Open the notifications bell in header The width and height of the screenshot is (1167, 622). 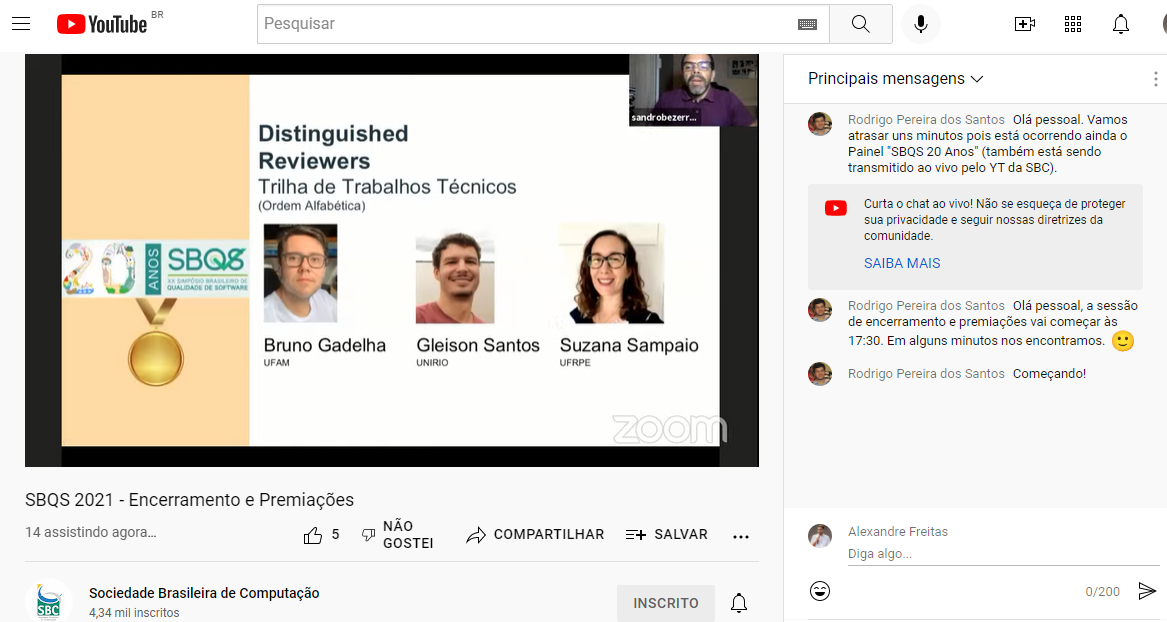pos(1121,24)
